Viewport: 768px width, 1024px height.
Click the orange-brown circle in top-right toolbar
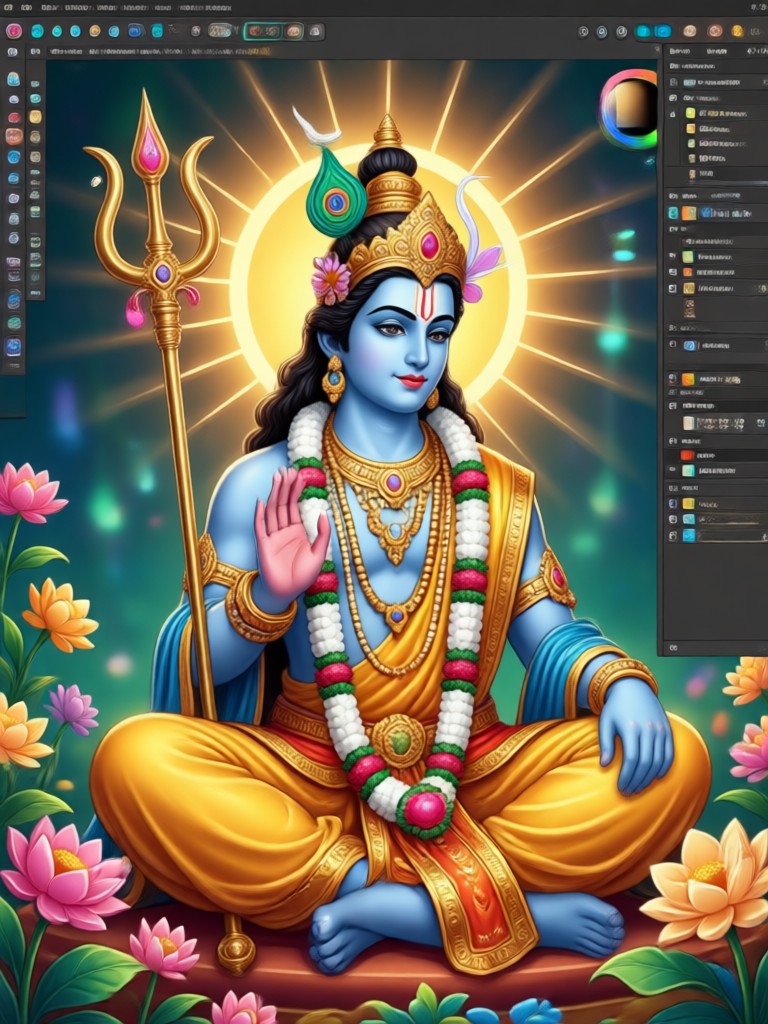[x=715, y=31]
